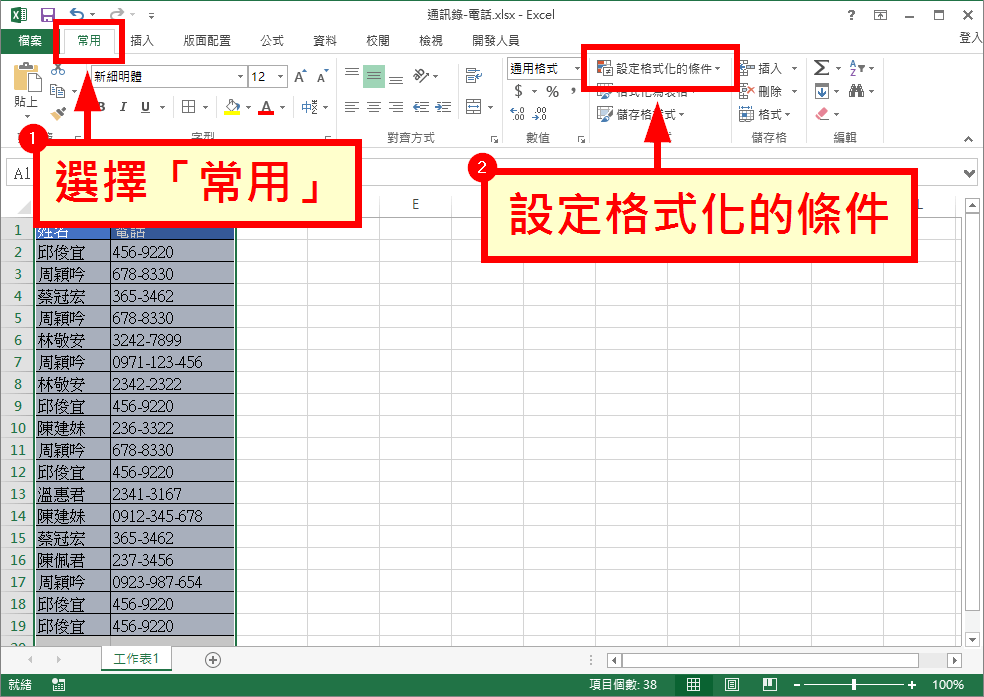The image size is (984, 697).
Task: Click the Find & Select binoculars icon
Action: [856, 92]
